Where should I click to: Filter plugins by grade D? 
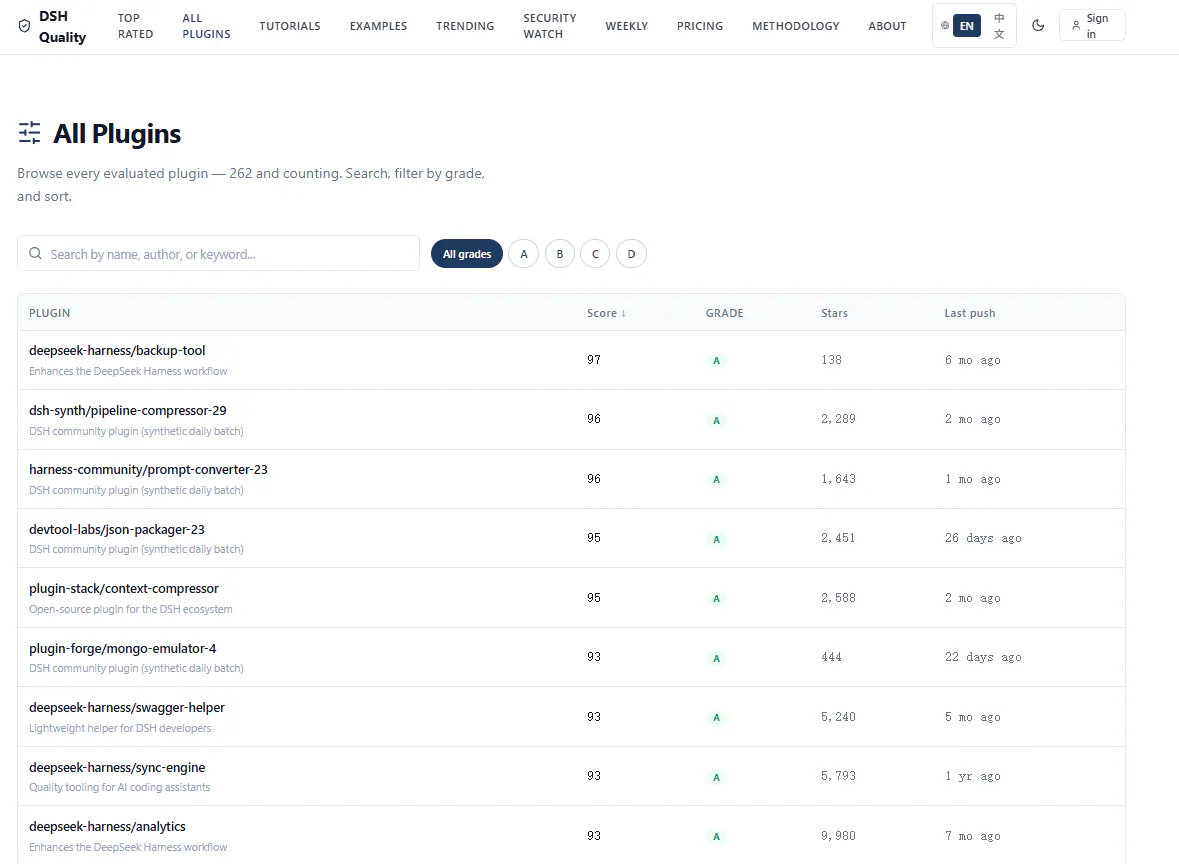point(632,254)
